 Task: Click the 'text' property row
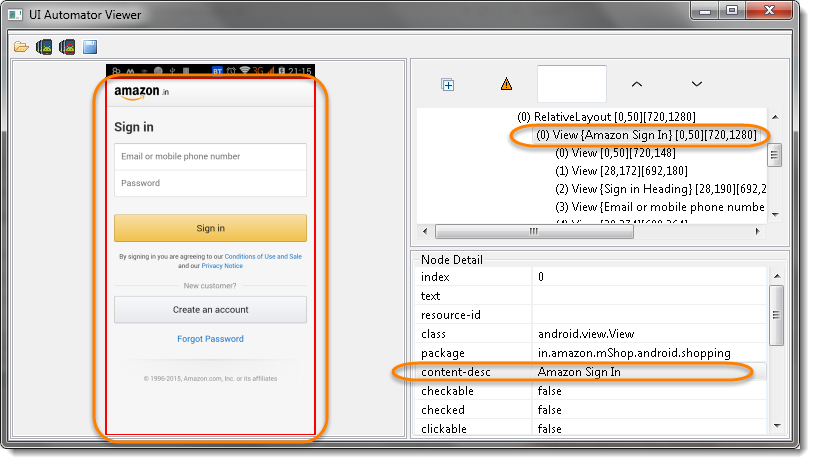point(591,296)
